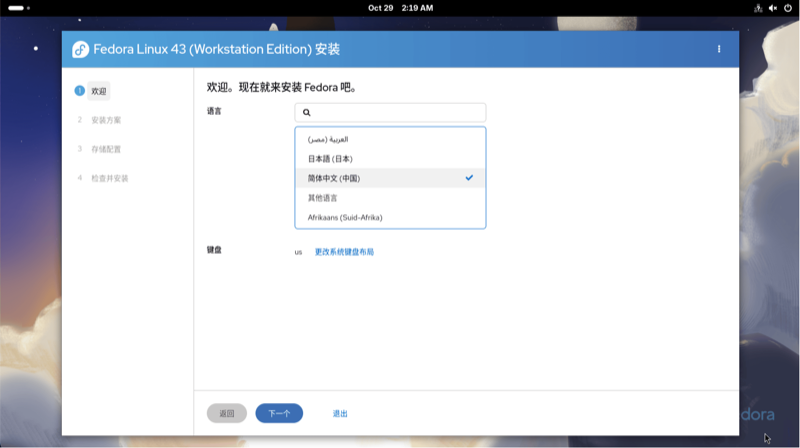Go to the 安装方案 step in sidebar
800x448 pixels.
[x=106, y=120]
